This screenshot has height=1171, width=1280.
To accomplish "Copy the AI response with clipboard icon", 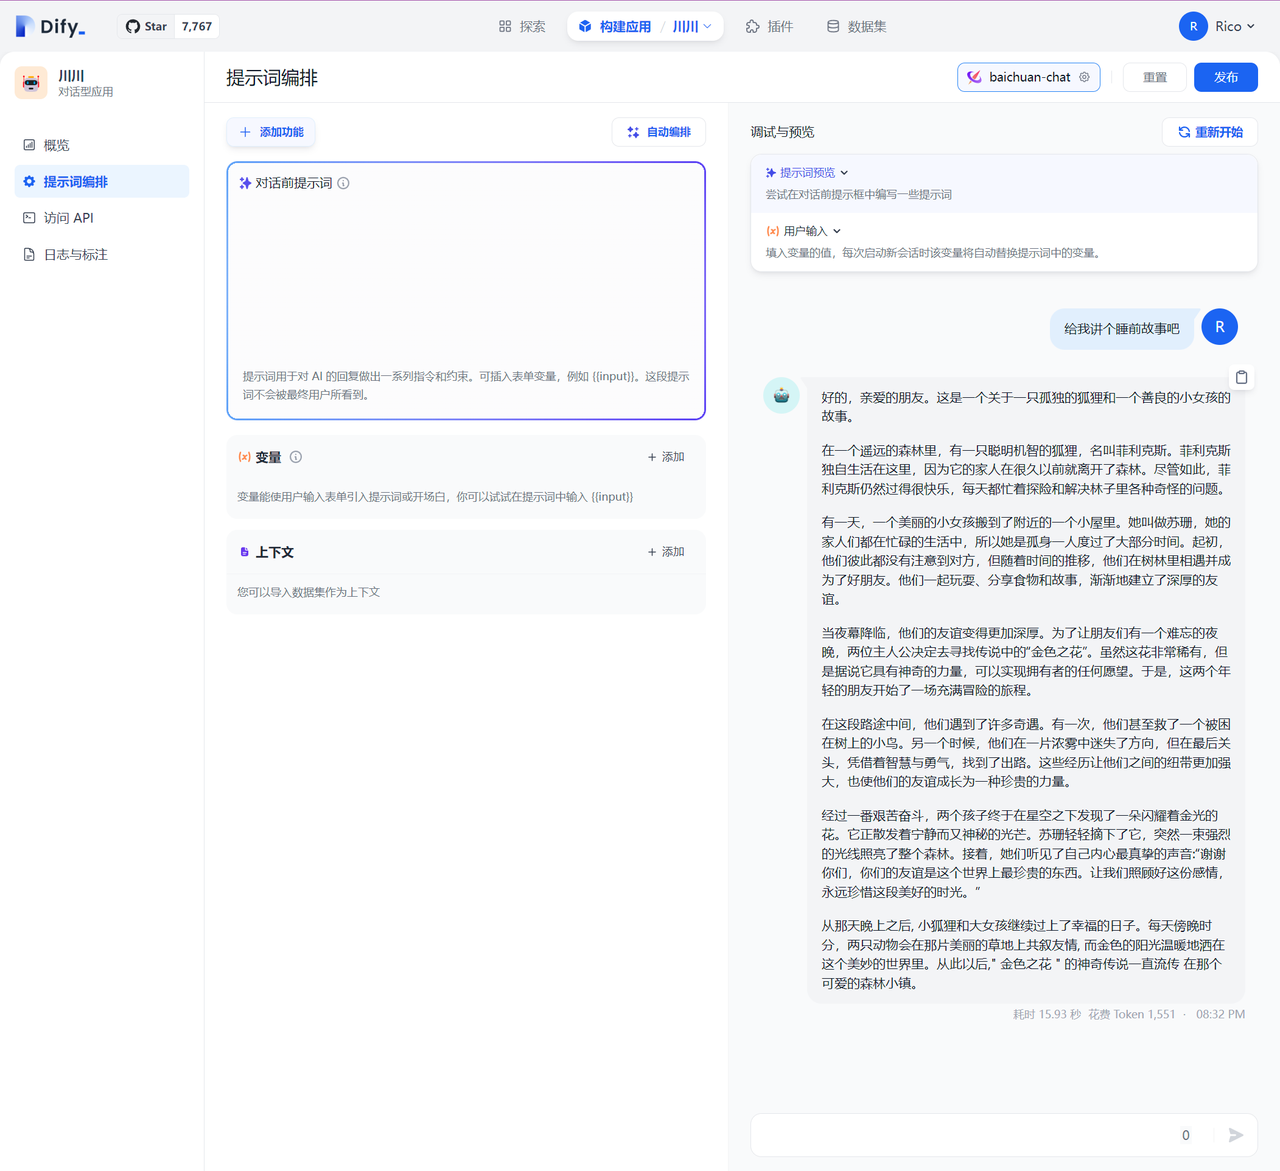I will point(1241,377).
